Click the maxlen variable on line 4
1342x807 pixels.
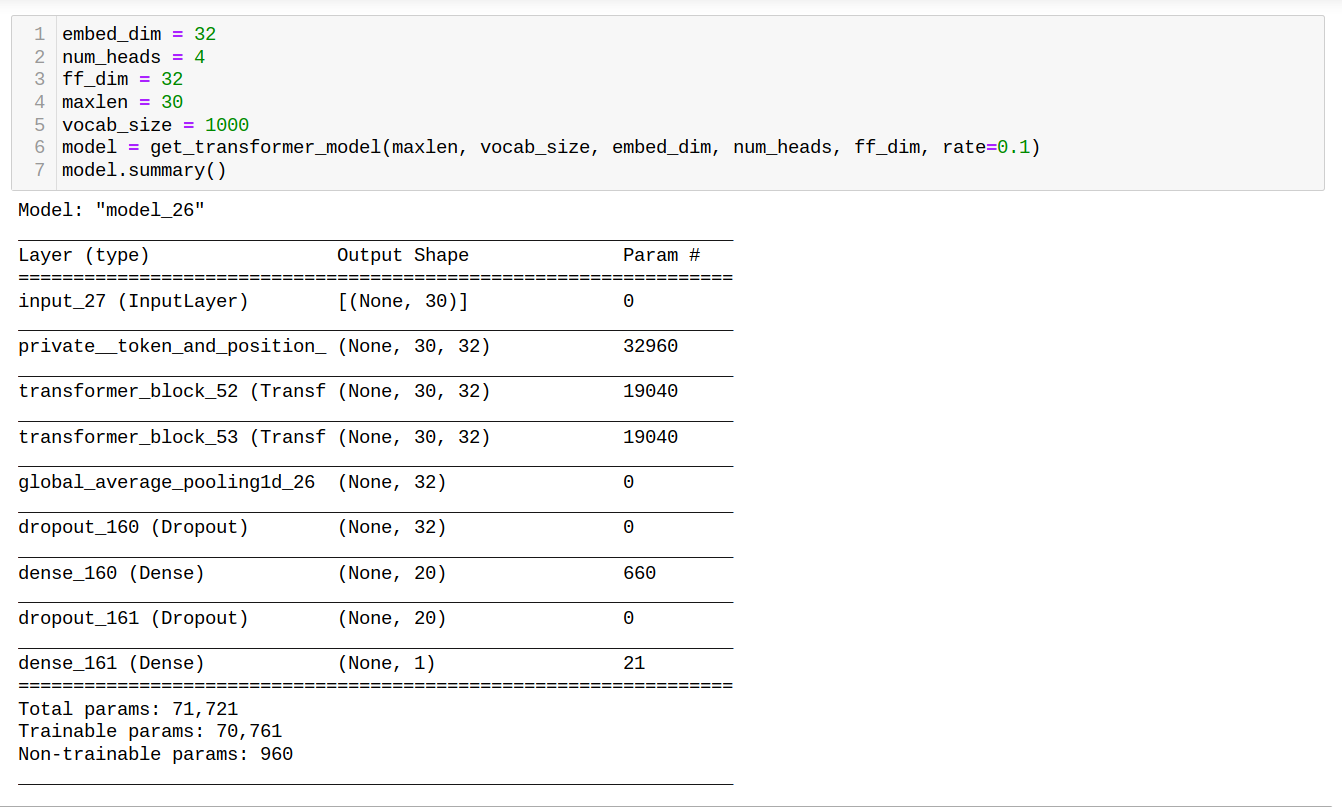(x=95, y=101)
